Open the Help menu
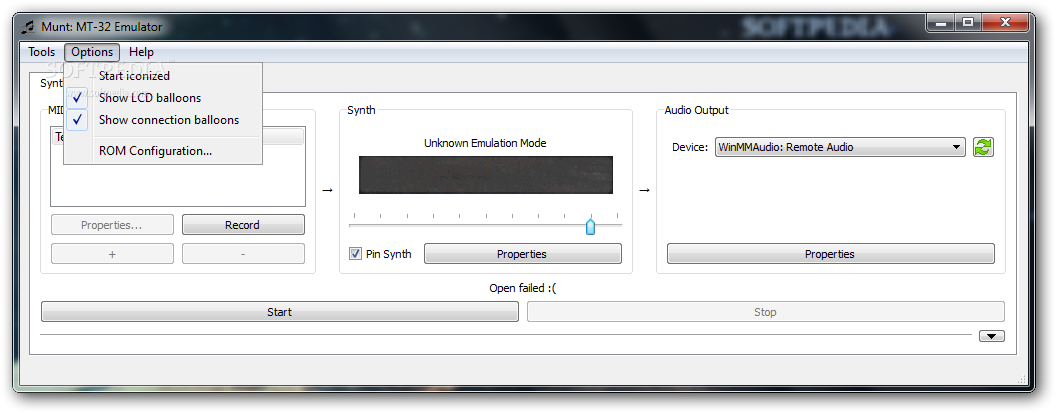Viewport: 1056px width, 413px height. click(141, 52)
